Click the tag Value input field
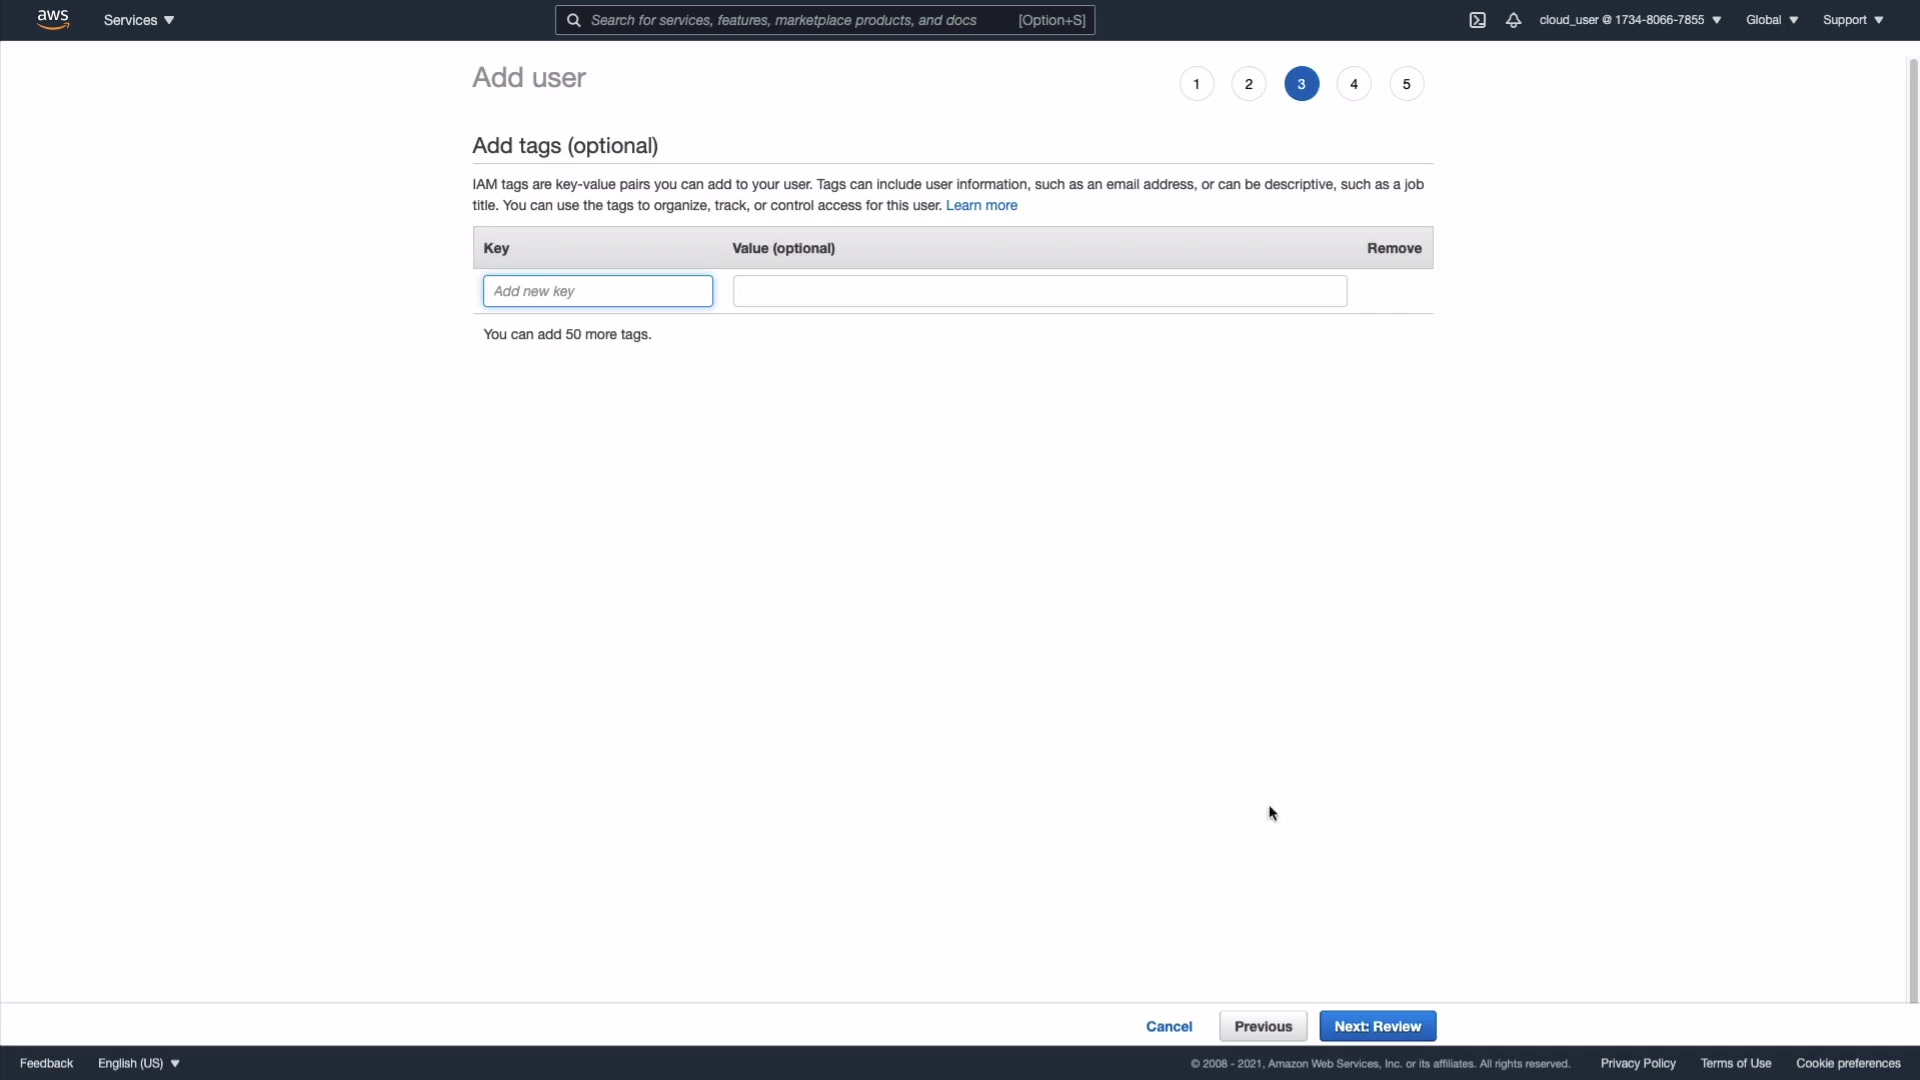The image size is (1920, 1080). [x=1040, y=291]
